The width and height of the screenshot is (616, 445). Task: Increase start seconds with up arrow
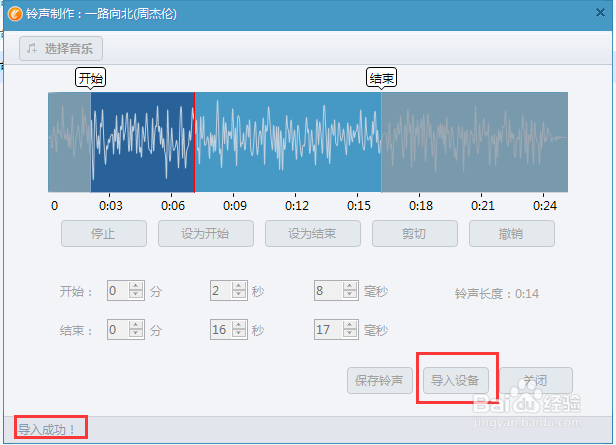click(239, 286)
